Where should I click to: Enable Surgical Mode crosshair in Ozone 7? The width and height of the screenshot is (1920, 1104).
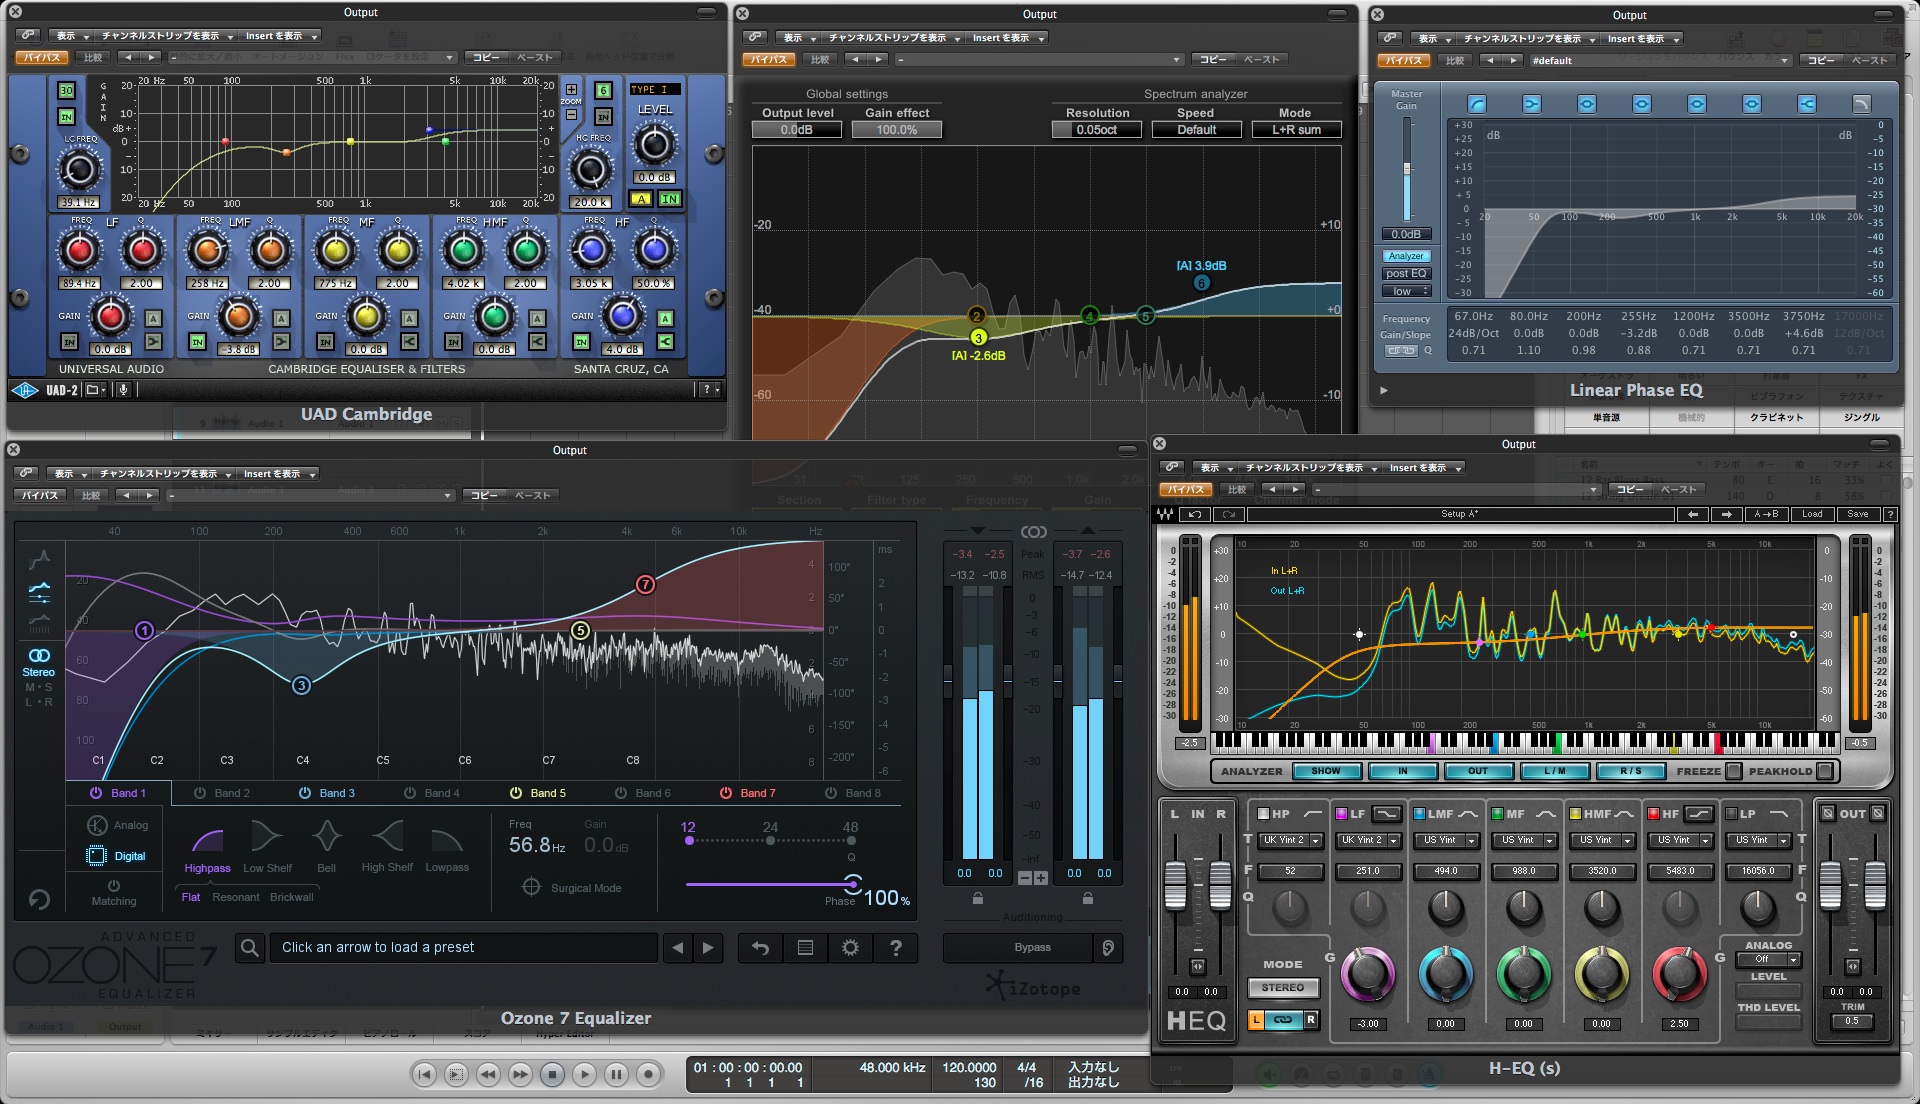531,887
